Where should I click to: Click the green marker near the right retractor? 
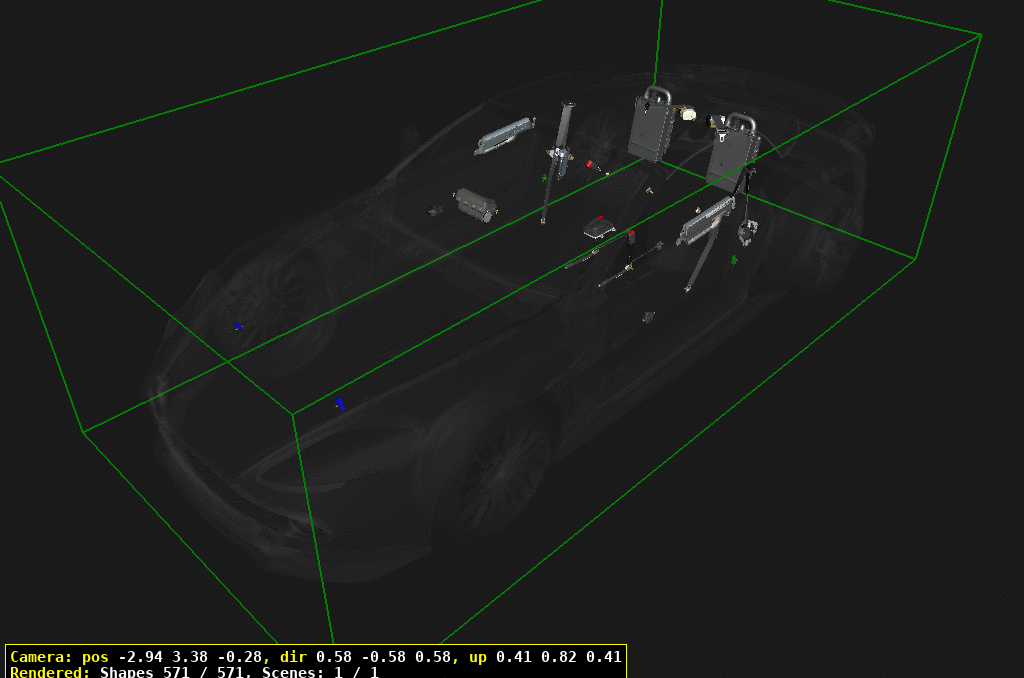[x=734, y=260]
